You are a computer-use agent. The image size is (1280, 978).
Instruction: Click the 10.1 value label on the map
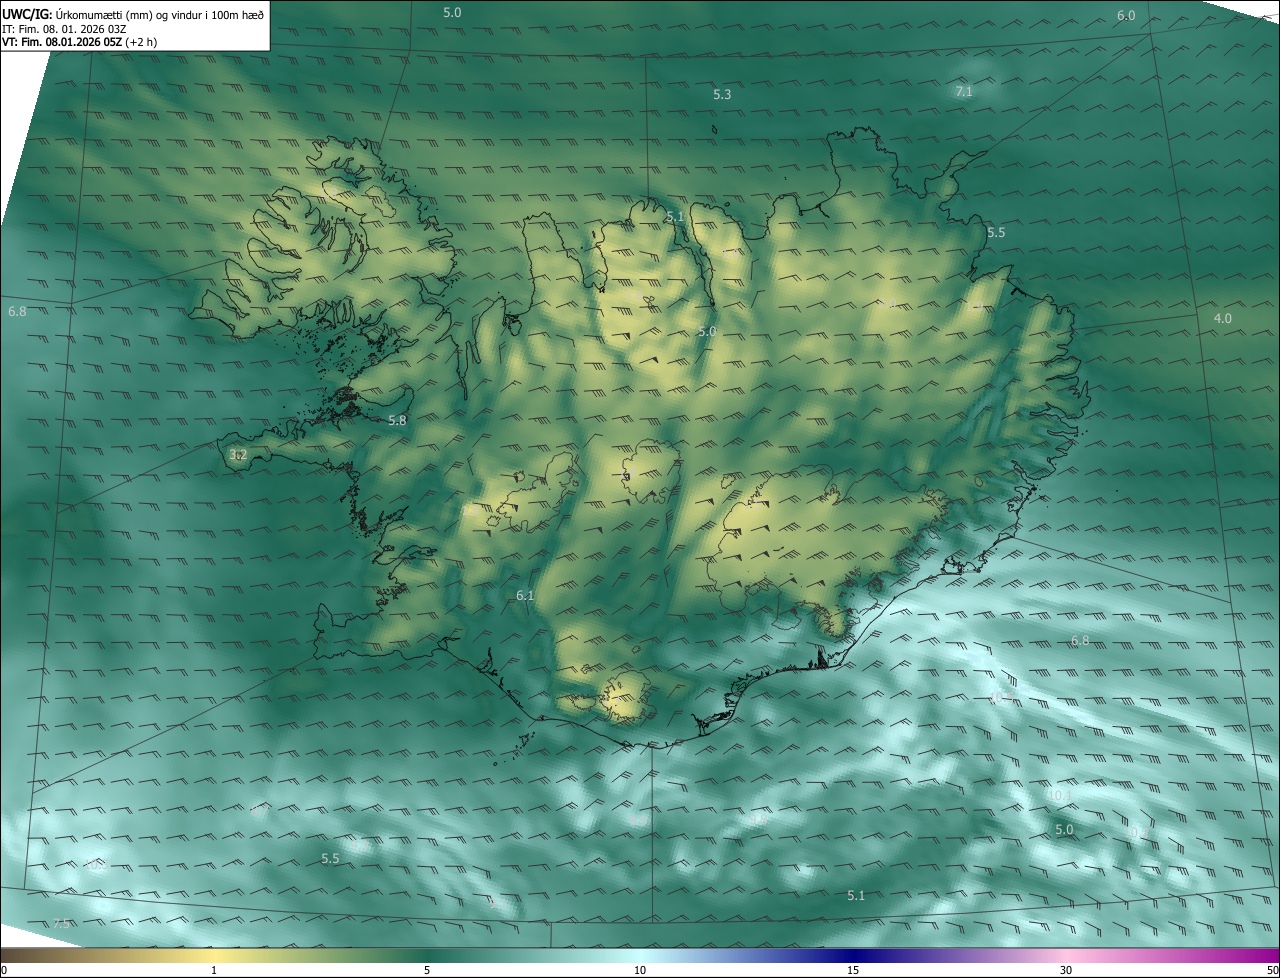click(x=1060, y=795)
